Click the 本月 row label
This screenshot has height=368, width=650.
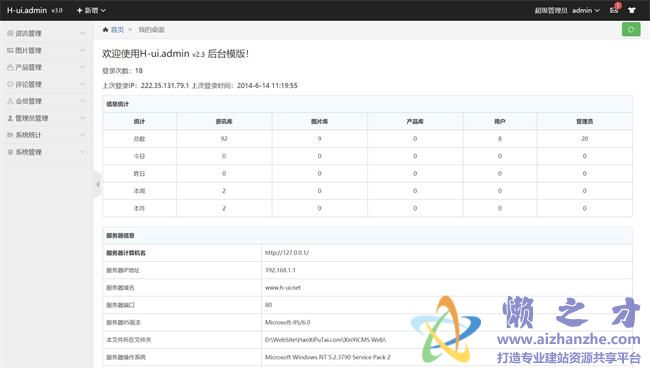[x=139, y=208]
